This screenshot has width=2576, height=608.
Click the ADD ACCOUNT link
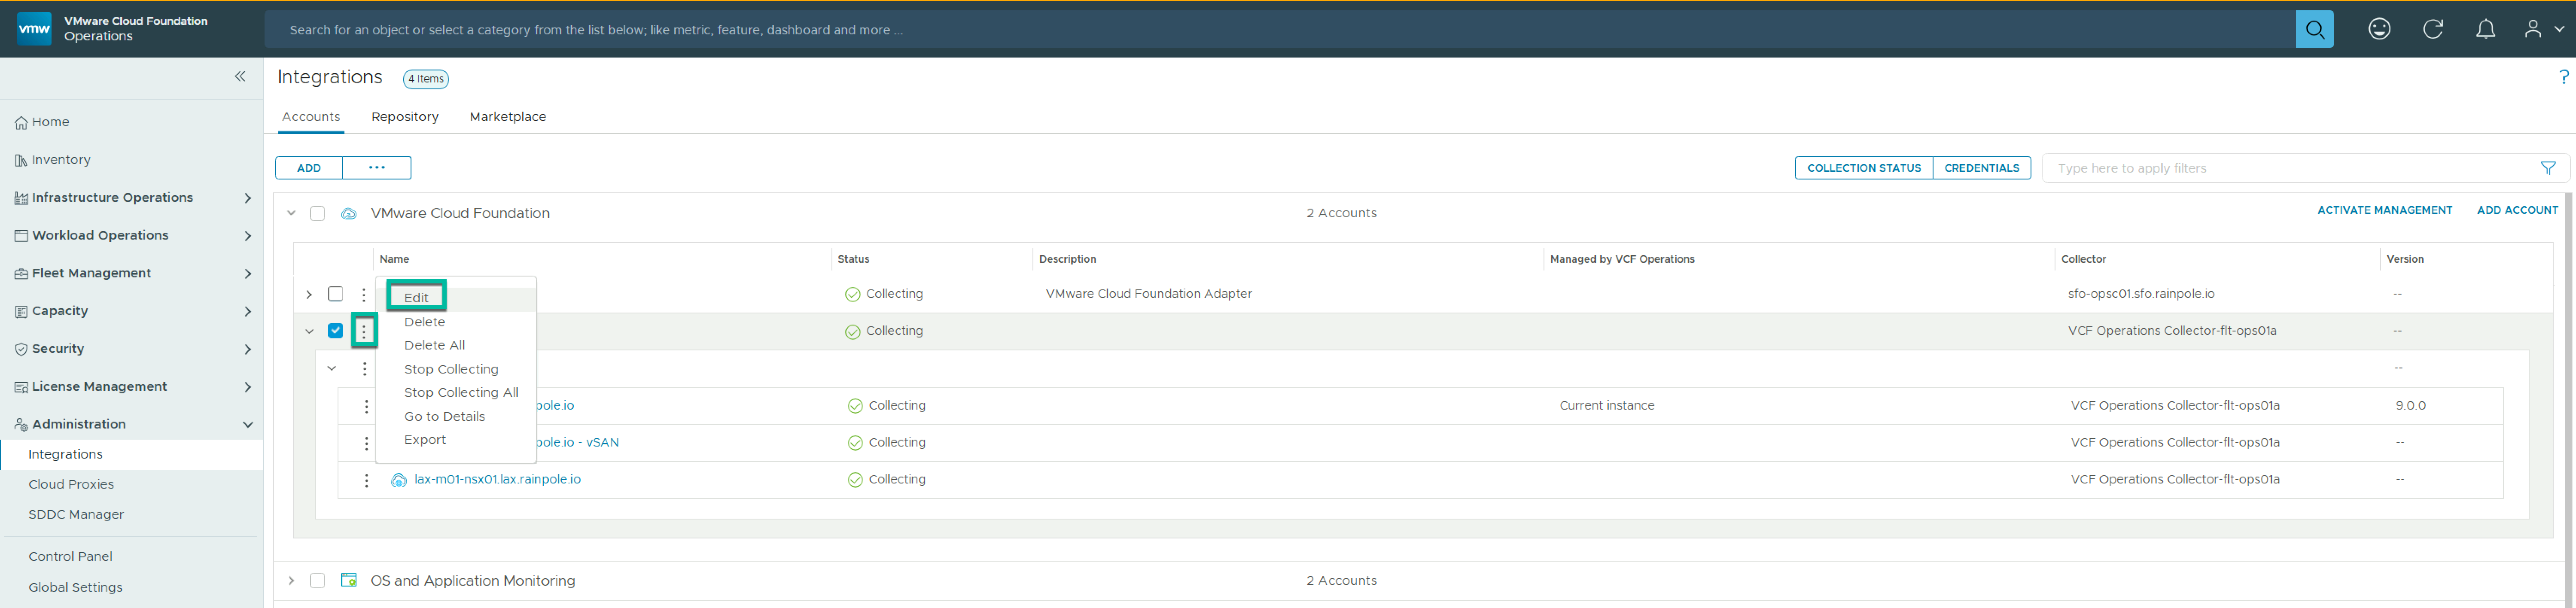pos(2516,210)
